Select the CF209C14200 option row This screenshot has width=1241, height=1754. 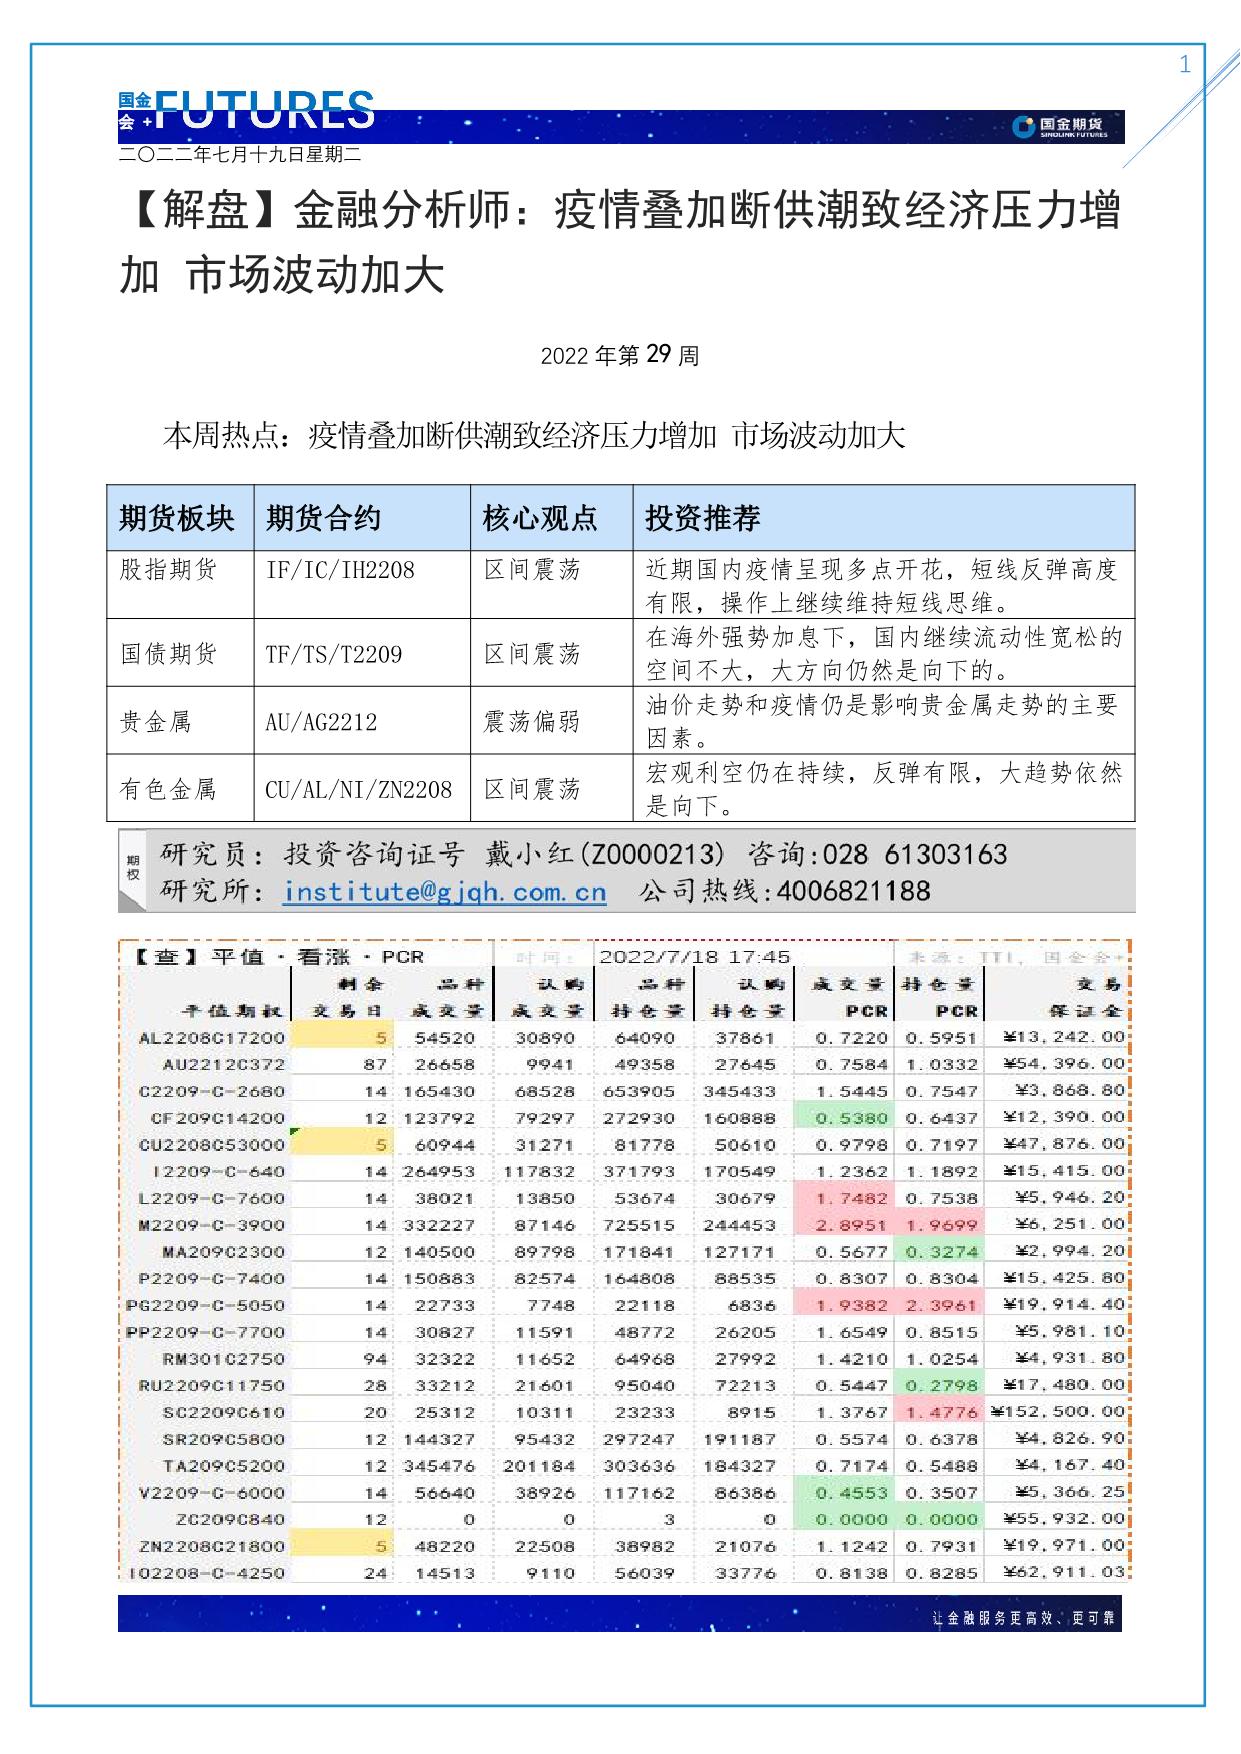tap(625, 1118)
